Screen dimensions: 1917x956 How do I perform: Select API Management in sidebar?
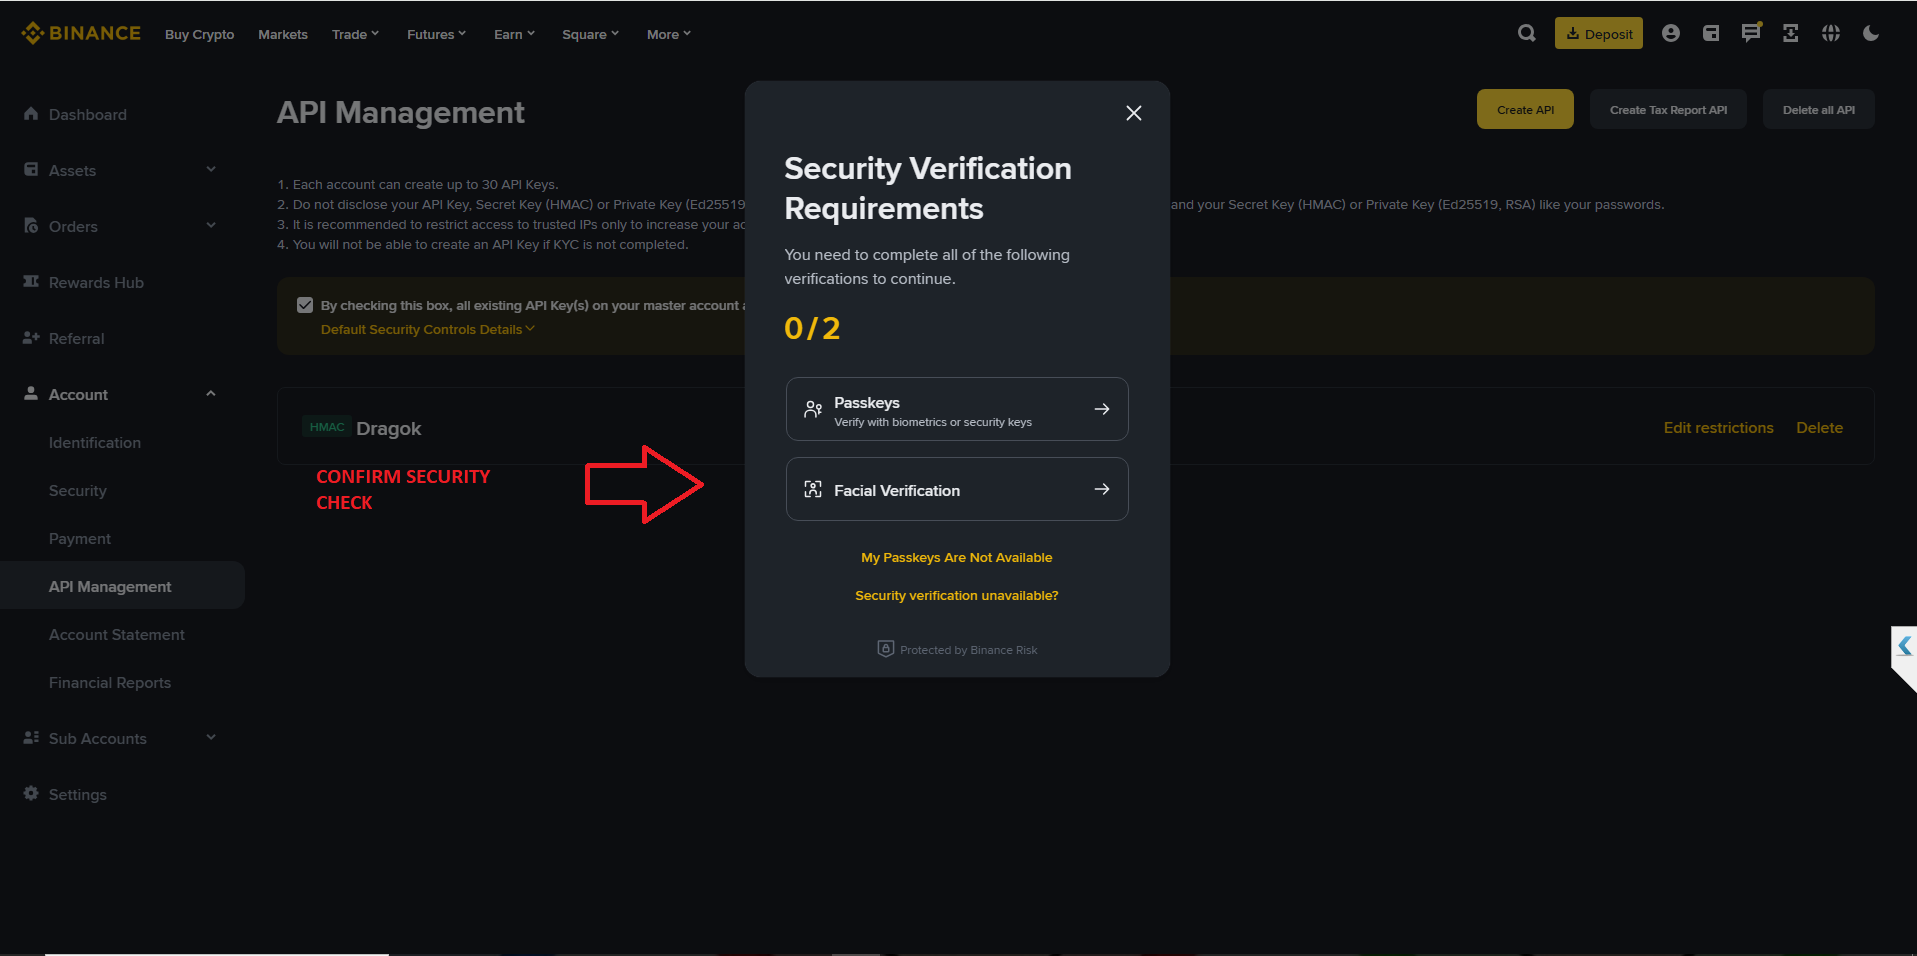pos(122,586)
